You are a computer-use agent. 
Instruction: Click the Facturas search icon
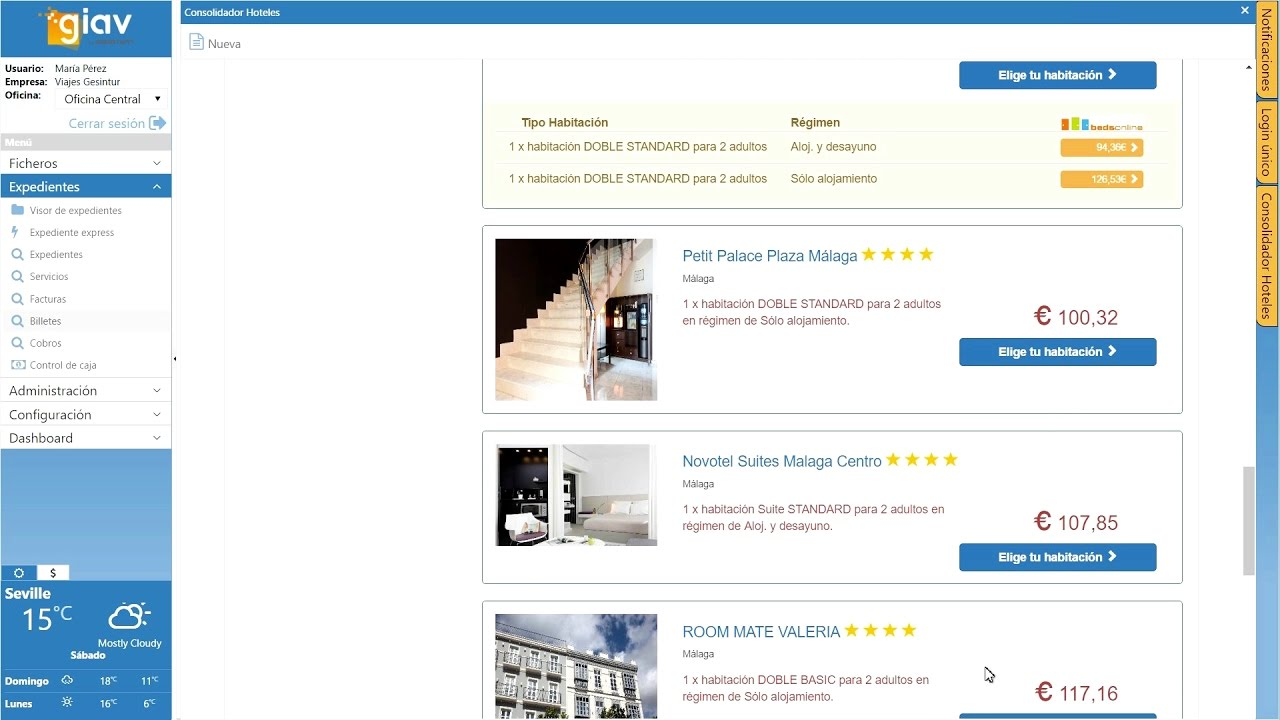point(17,298)
